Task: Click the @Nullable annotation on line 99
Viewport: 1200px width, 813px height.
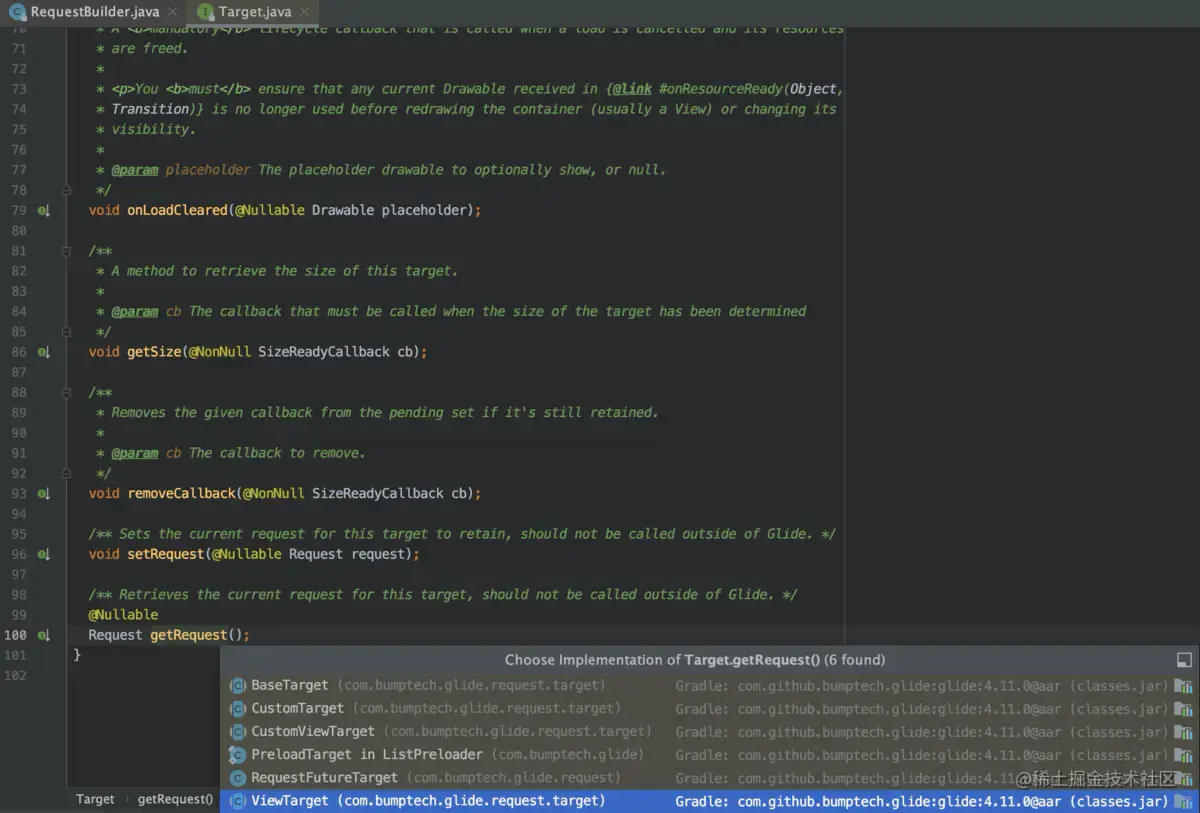Action: click(x=123, y=615)
